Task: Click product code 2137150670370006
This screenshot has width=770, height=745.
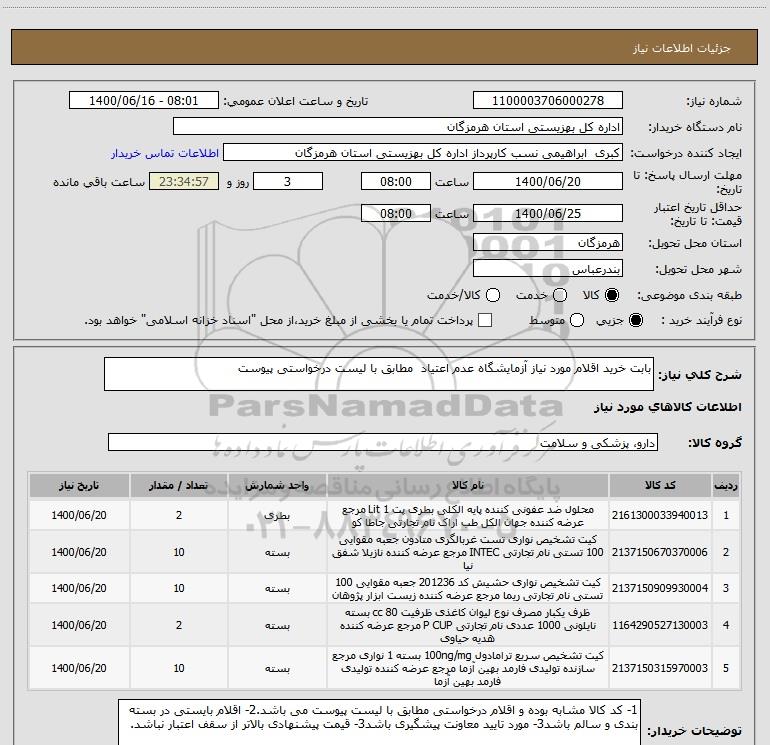Action: (660, 552)
